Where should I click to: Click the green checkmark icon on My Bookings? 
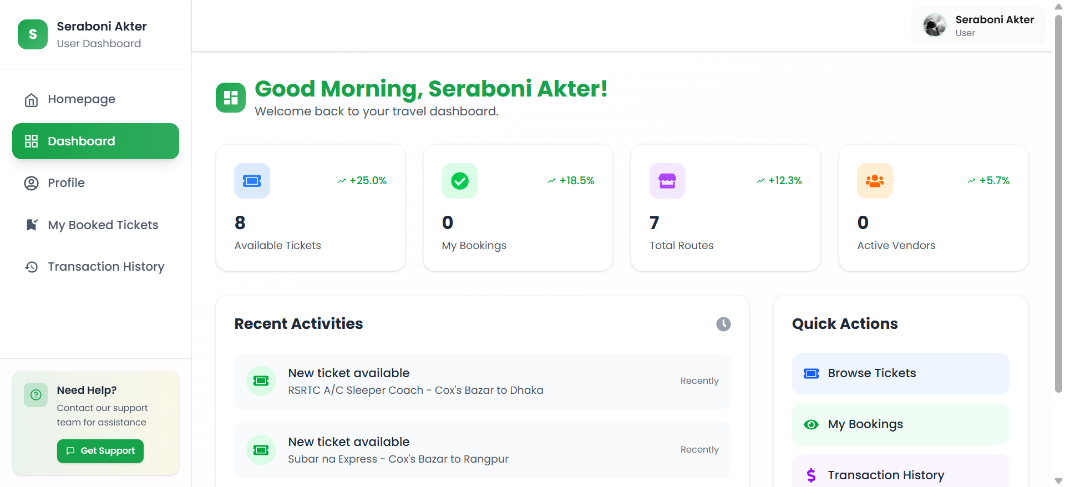[460, 181]
